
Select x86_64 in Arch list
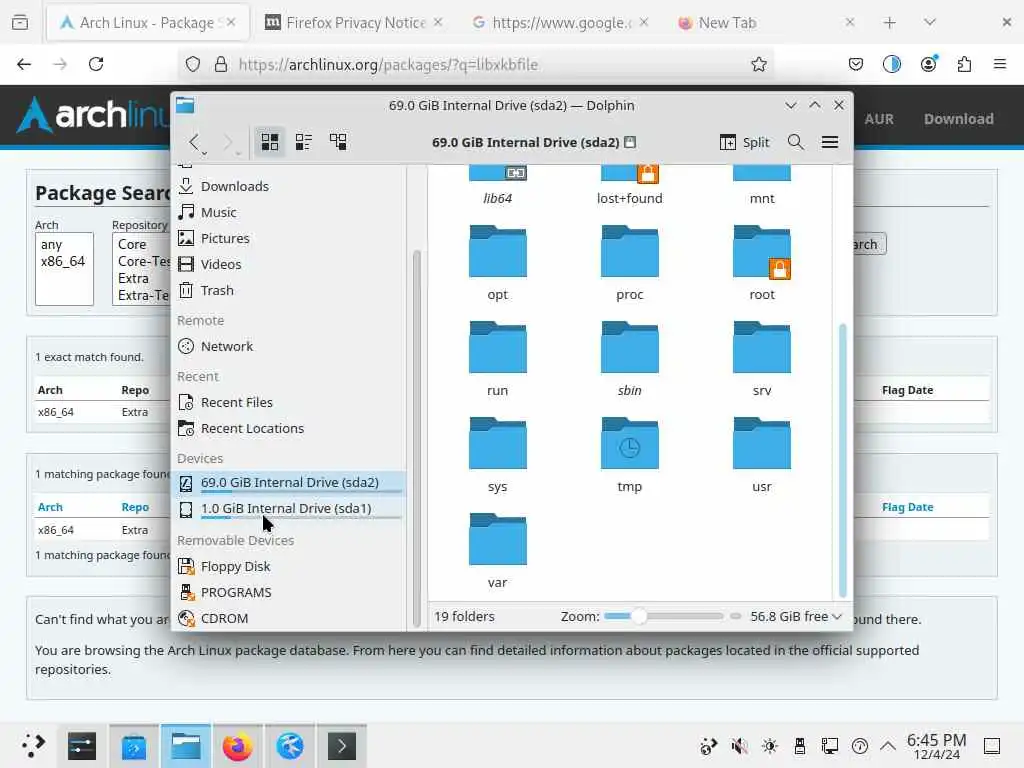(x=63, y=261)
